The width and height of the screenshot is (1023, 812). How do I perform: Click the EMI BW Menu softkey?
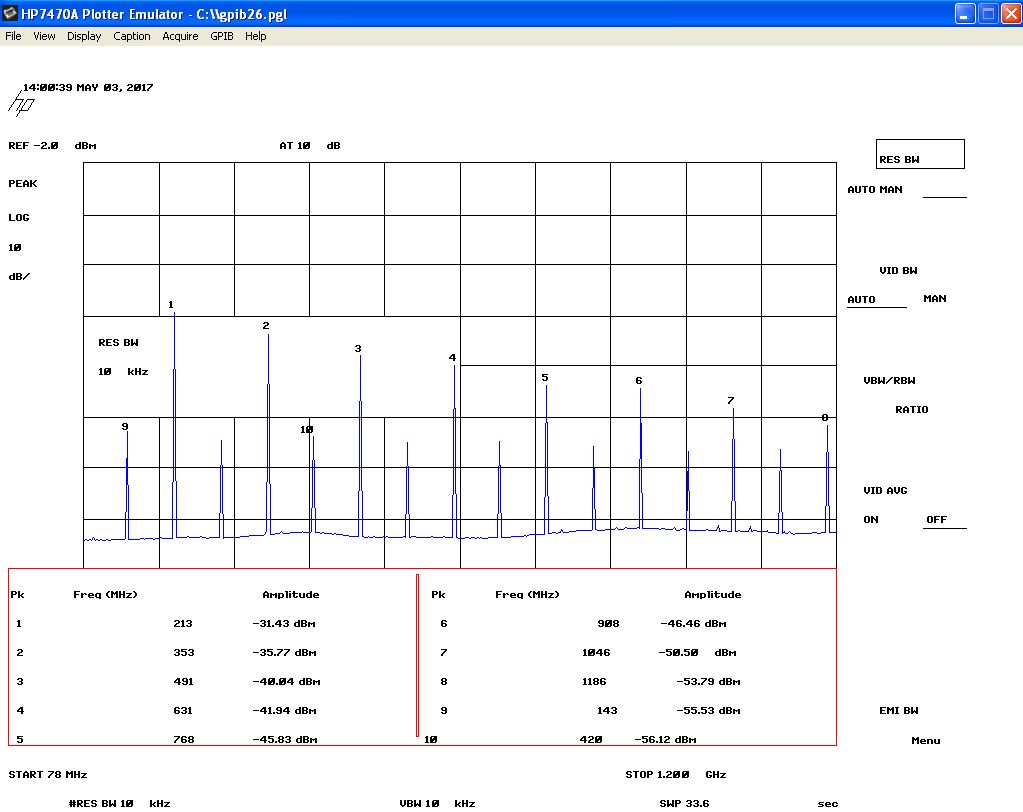(925, 741)
